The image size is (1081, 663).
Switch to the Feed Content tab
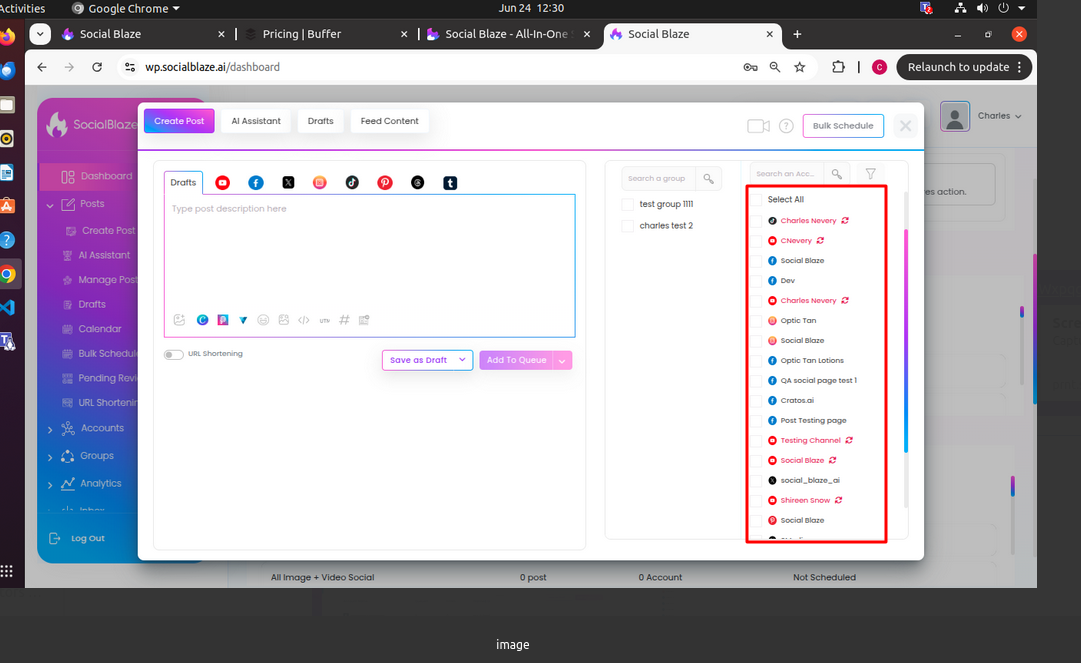[x=390, y=121]
